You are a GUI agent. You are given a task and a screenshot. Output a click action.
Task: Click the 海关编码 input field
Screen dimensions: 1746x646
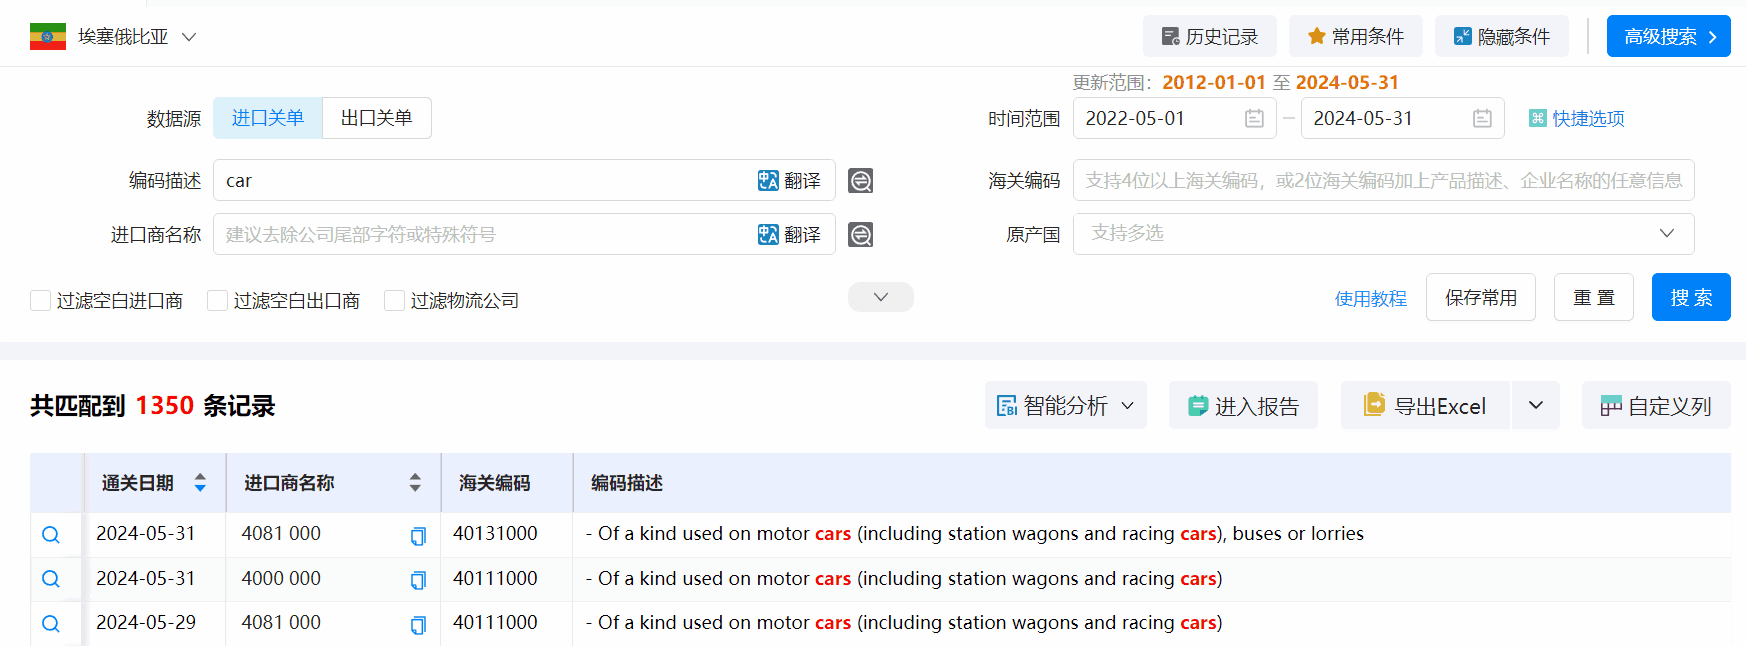[1383, 181]
